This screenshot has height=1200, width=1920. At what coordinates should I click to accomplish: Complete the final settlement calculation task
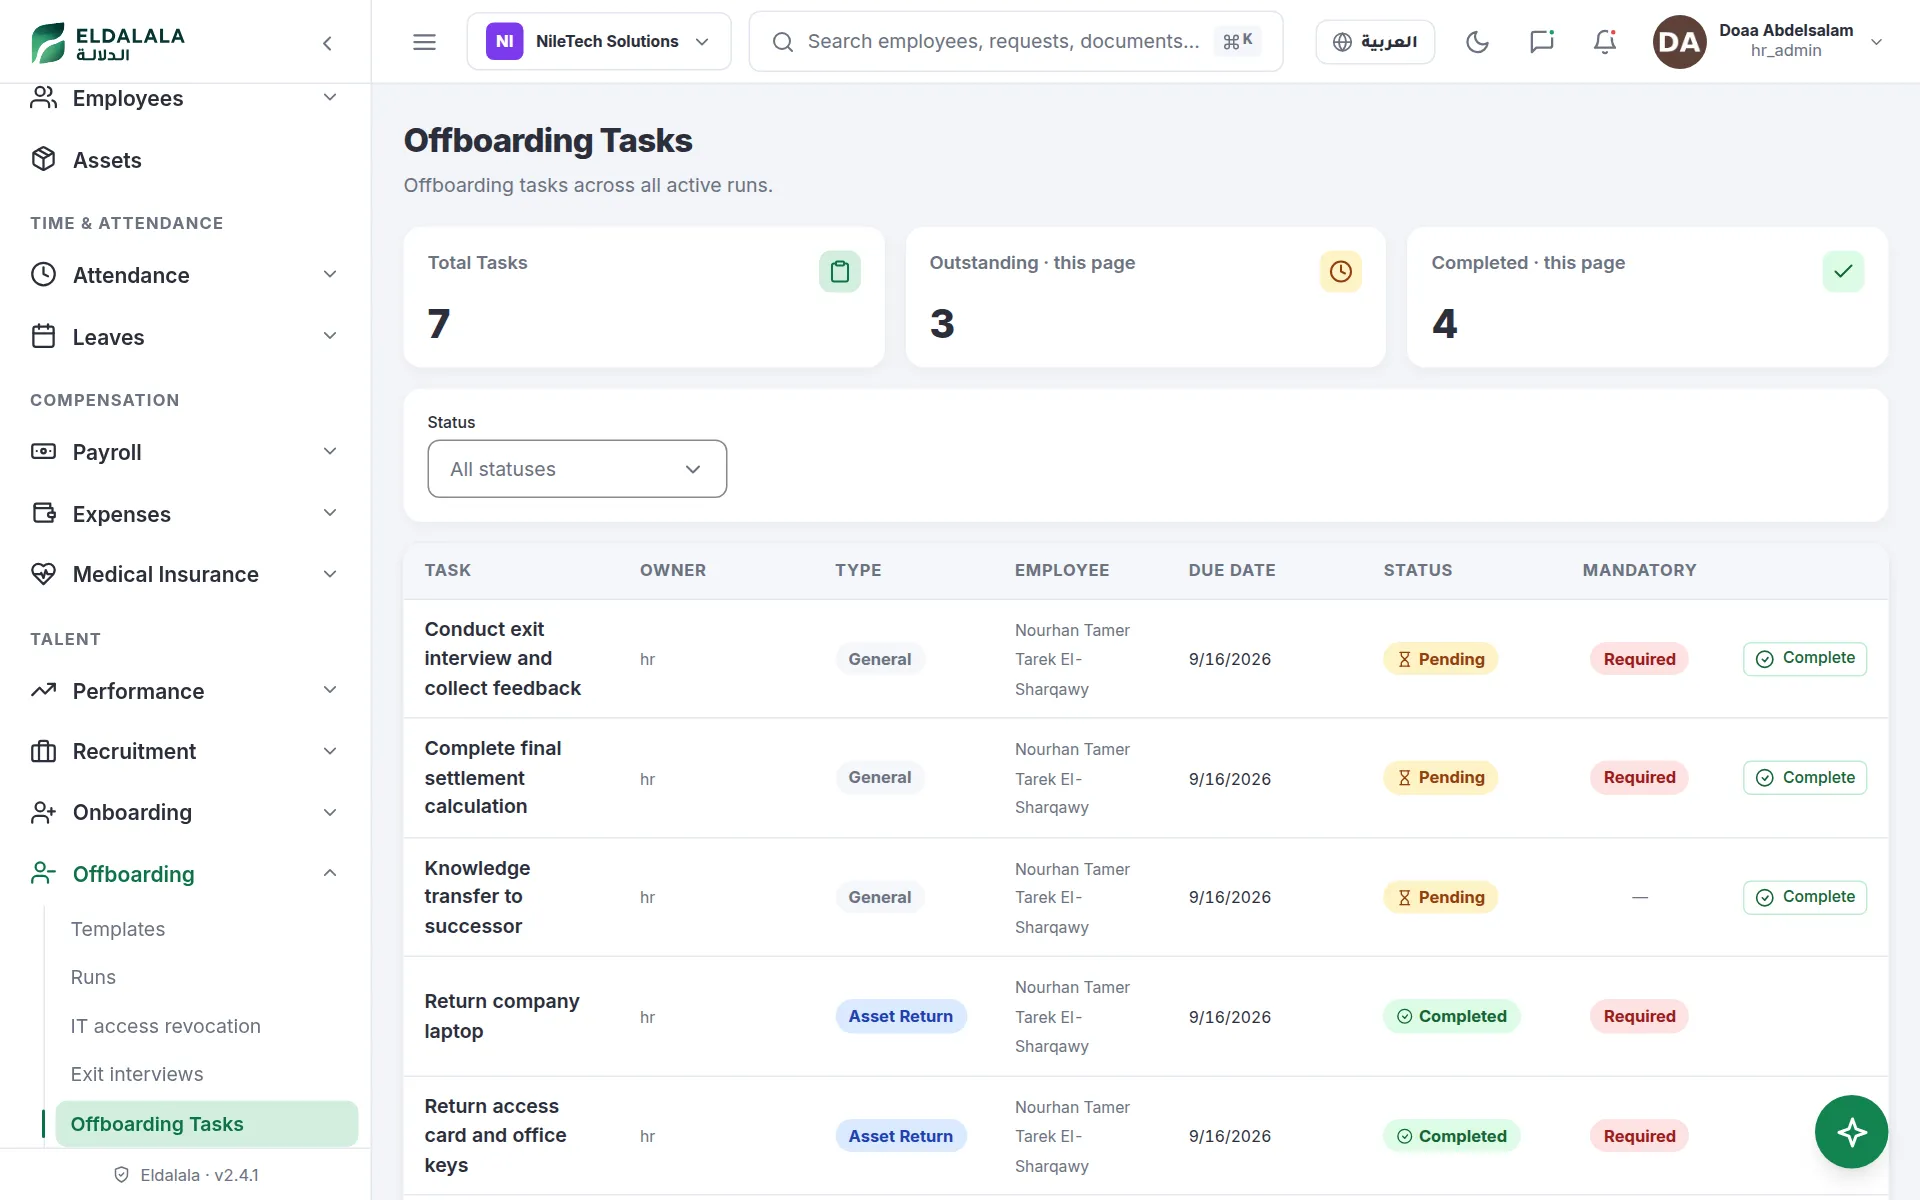(x=1804, y=778)
